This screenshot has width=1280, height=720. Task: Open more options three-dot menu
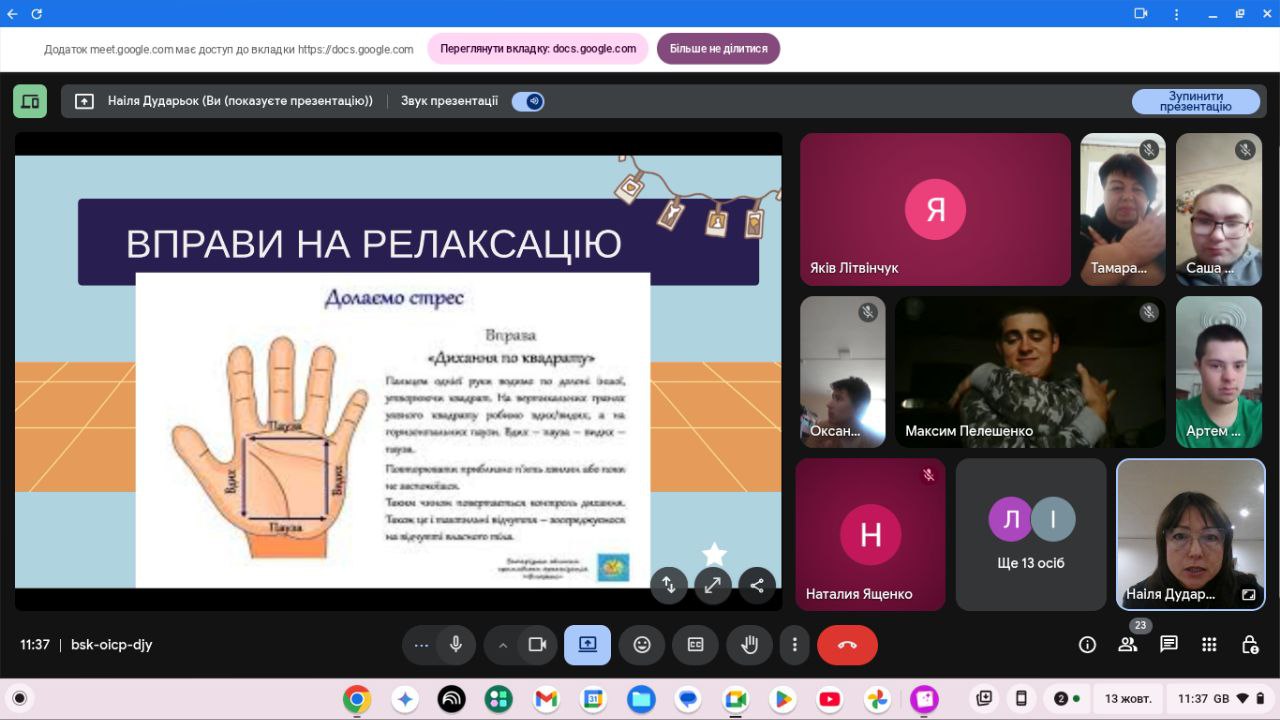794,645
